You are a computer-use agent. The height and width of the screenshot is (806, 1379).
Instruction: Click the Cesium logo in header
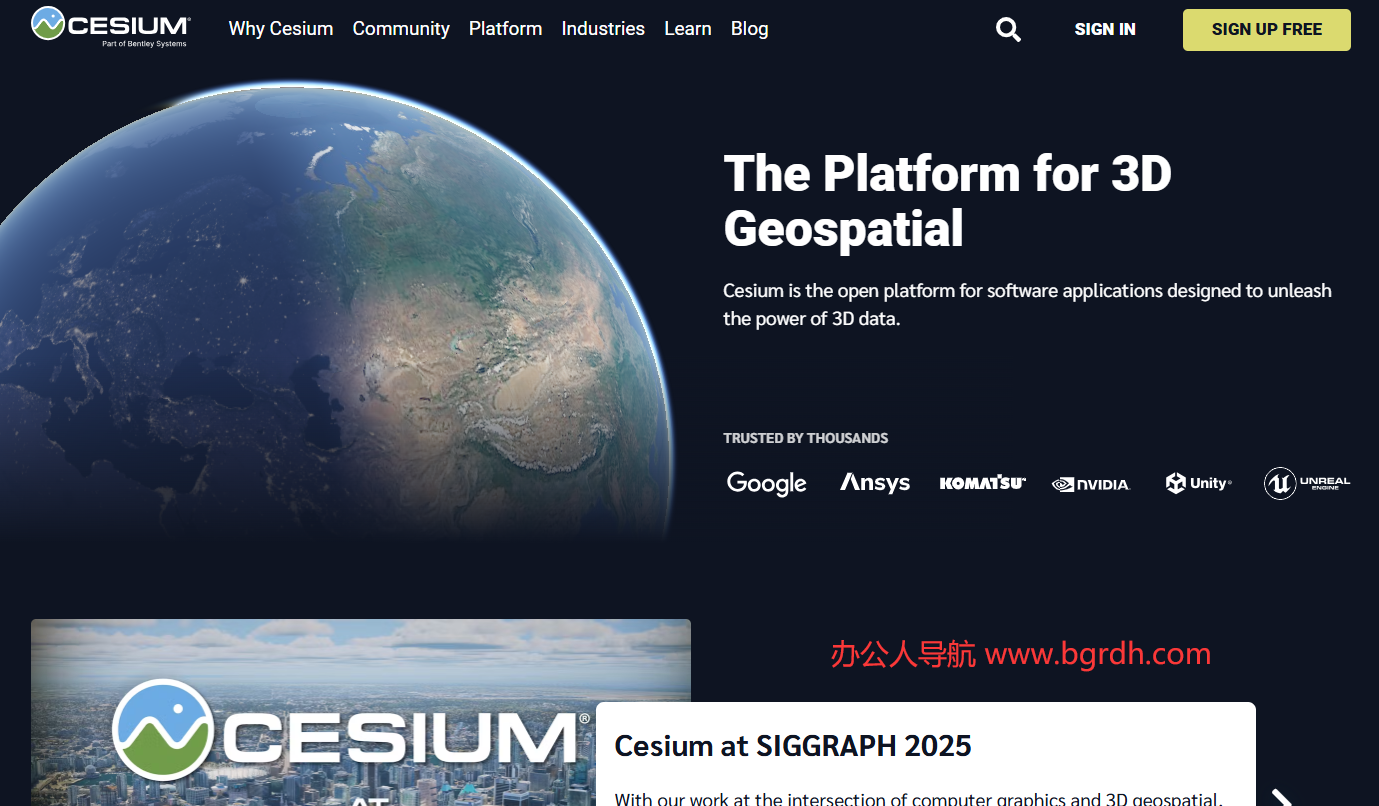111,27
